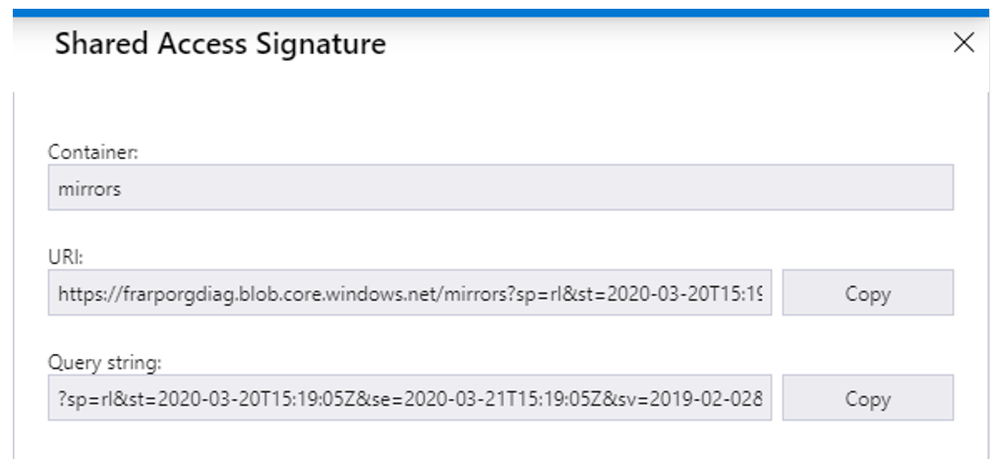Dismiss the dialog with the X icon
The height and width of the screenshot is (459, 999).
coord(963,43)
